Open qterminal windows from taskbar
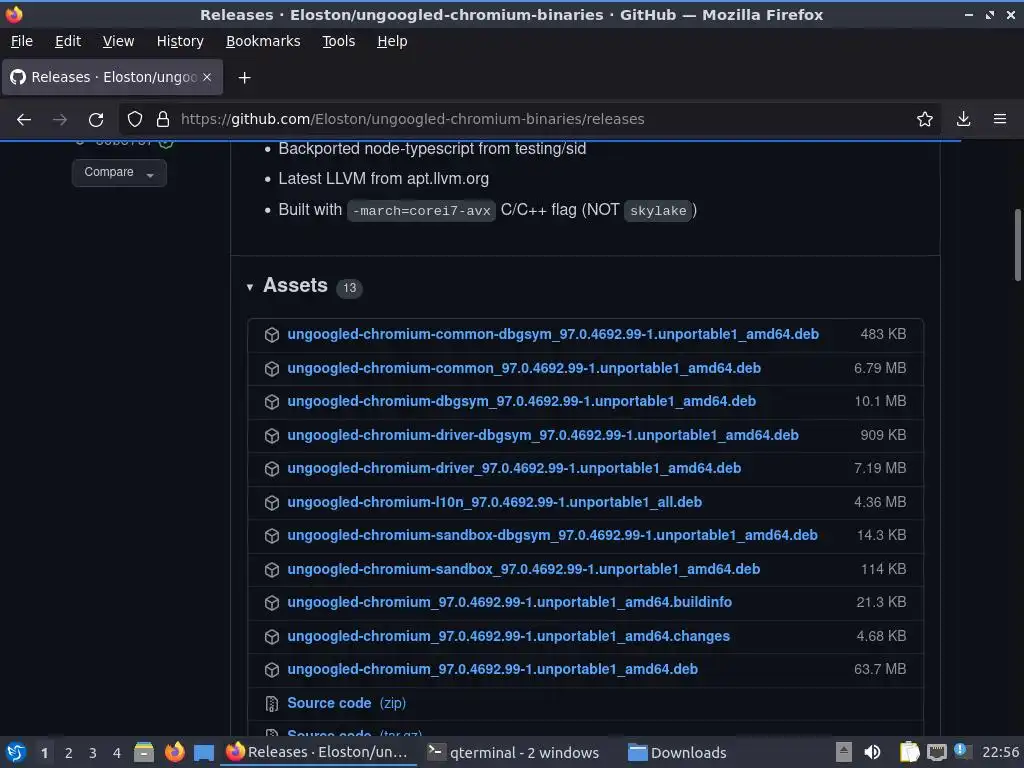This screenshot has height=768, width=1024. [513, 753]
